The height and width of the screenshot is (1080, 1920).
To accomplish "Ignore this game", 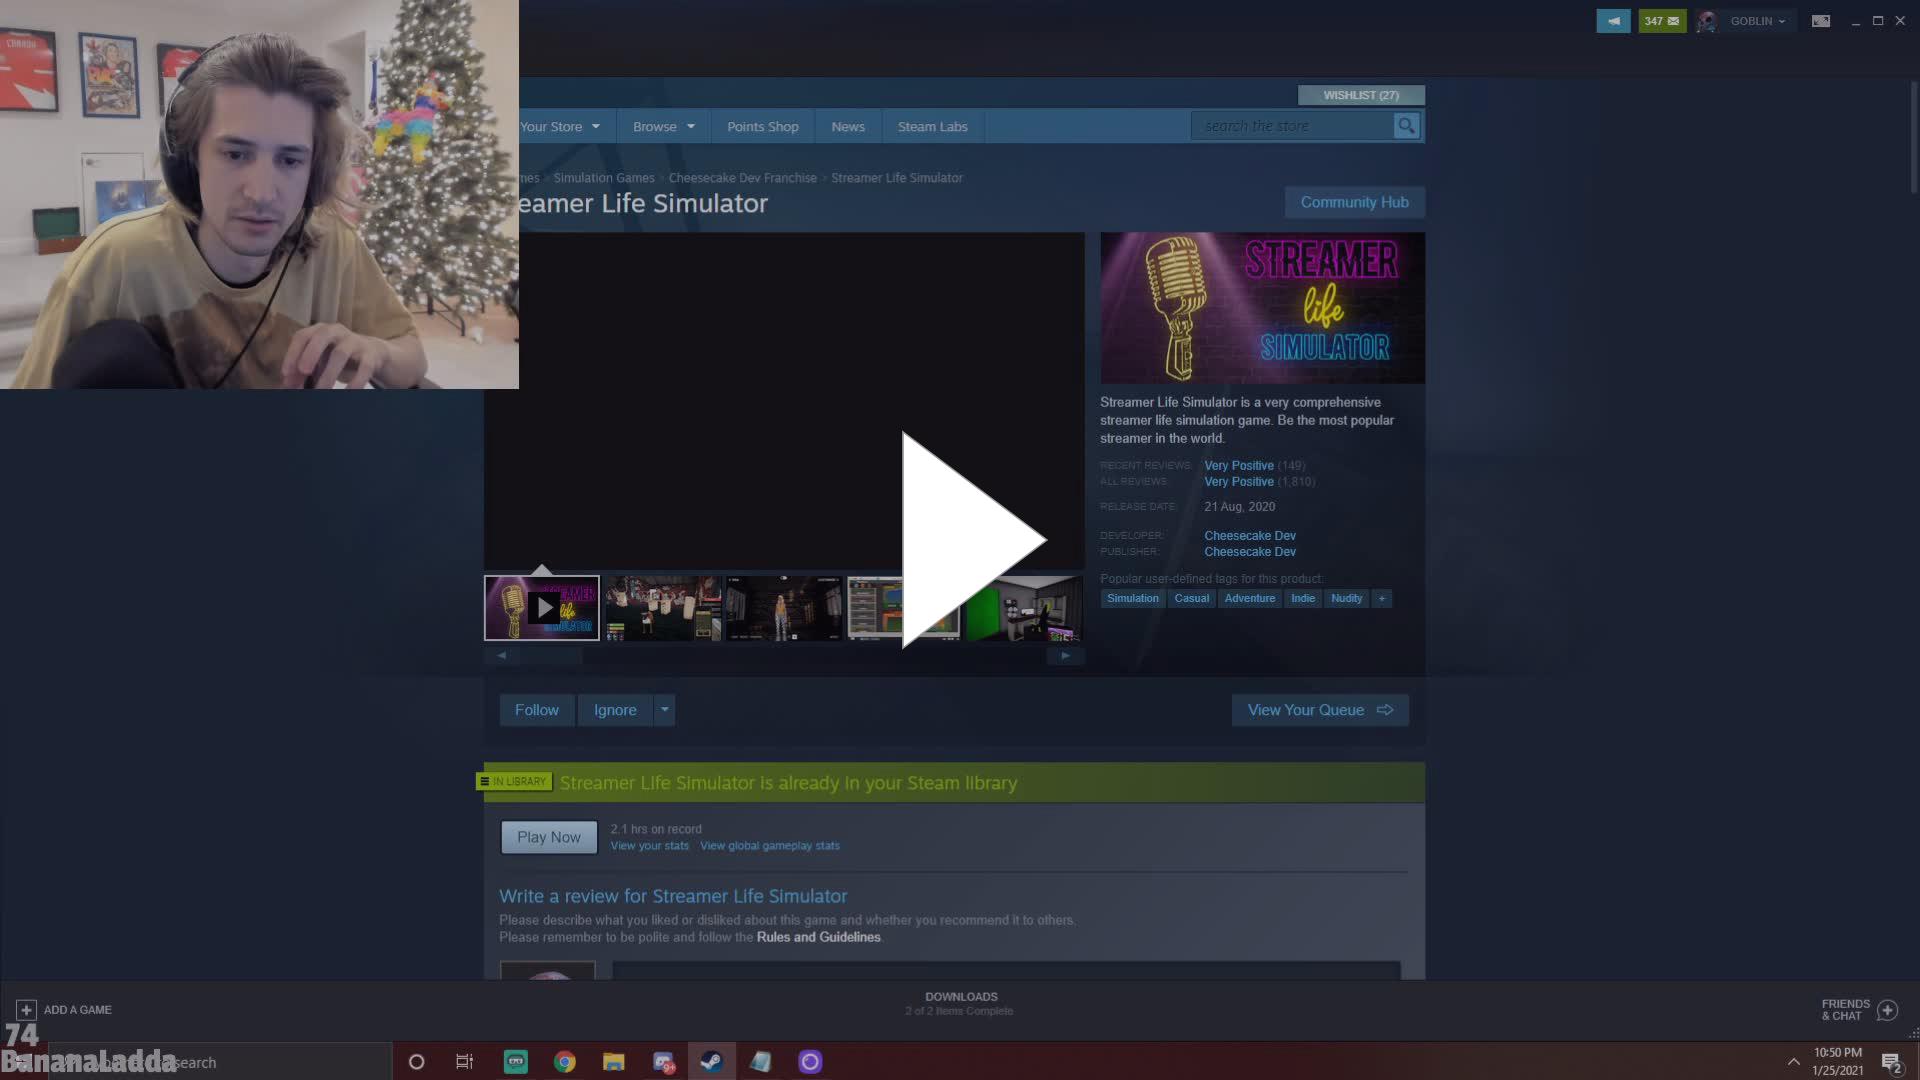I will coord(615,710).
